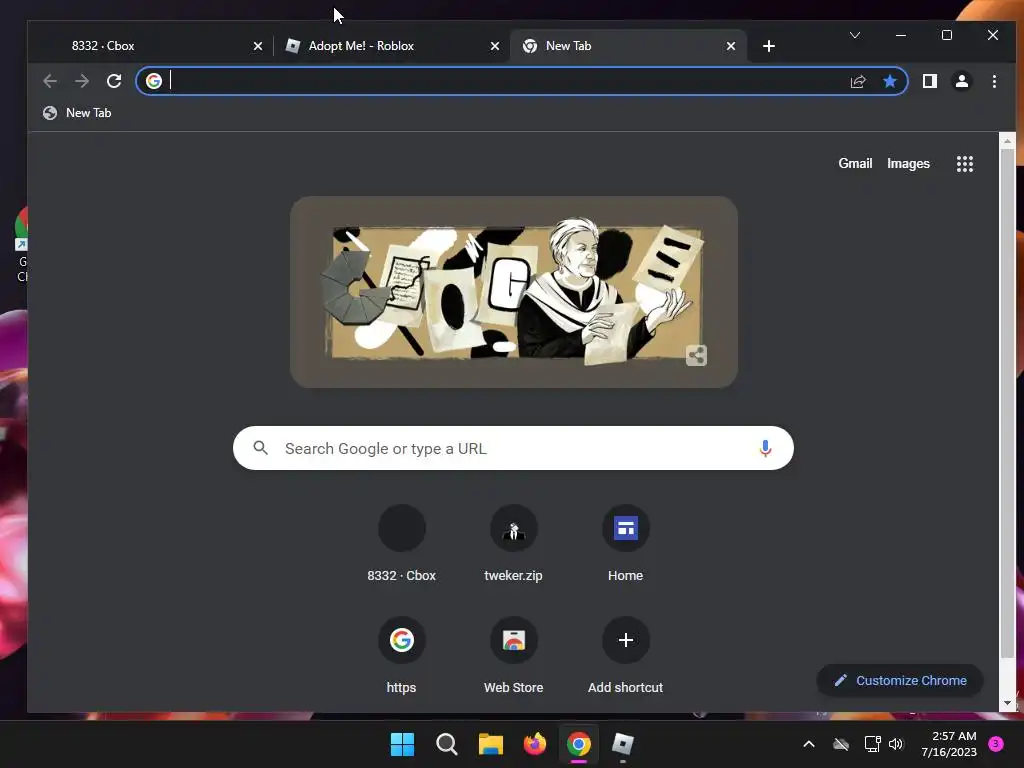Open the Chrome side panel
1024x768 pixels.
(x=930, y=81)
